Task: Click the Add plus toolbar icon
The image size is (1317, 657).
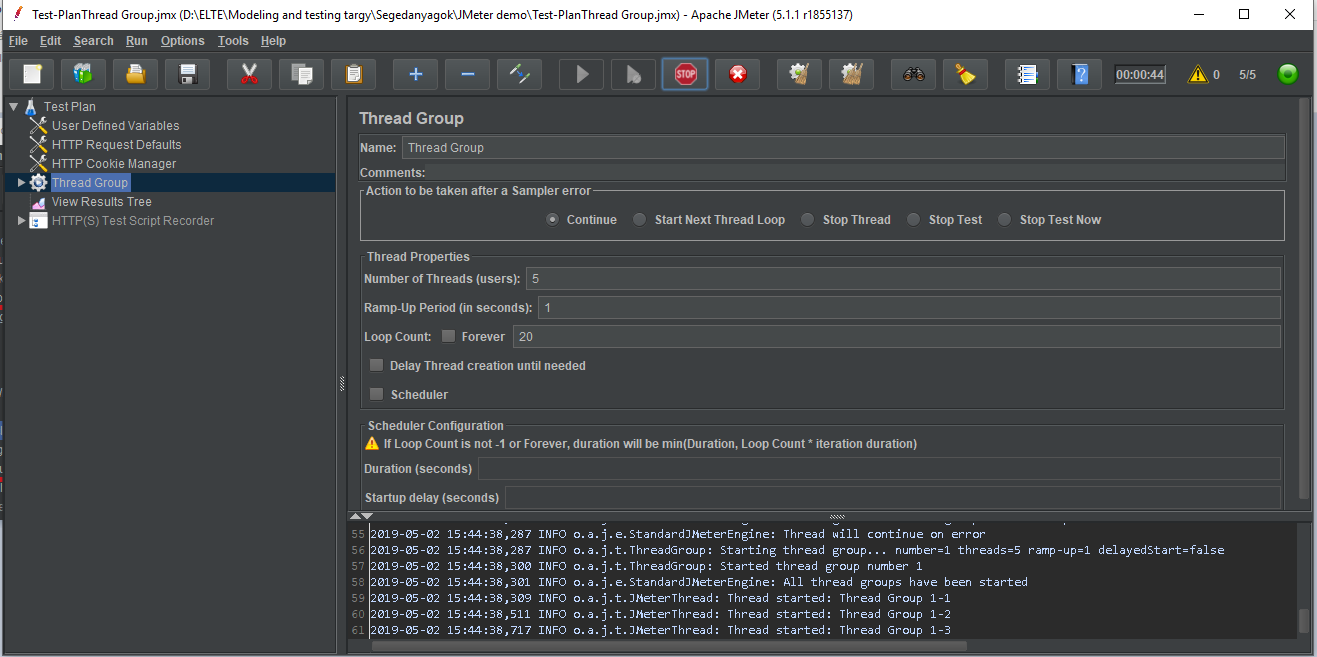Action: (x=415, y=74)
